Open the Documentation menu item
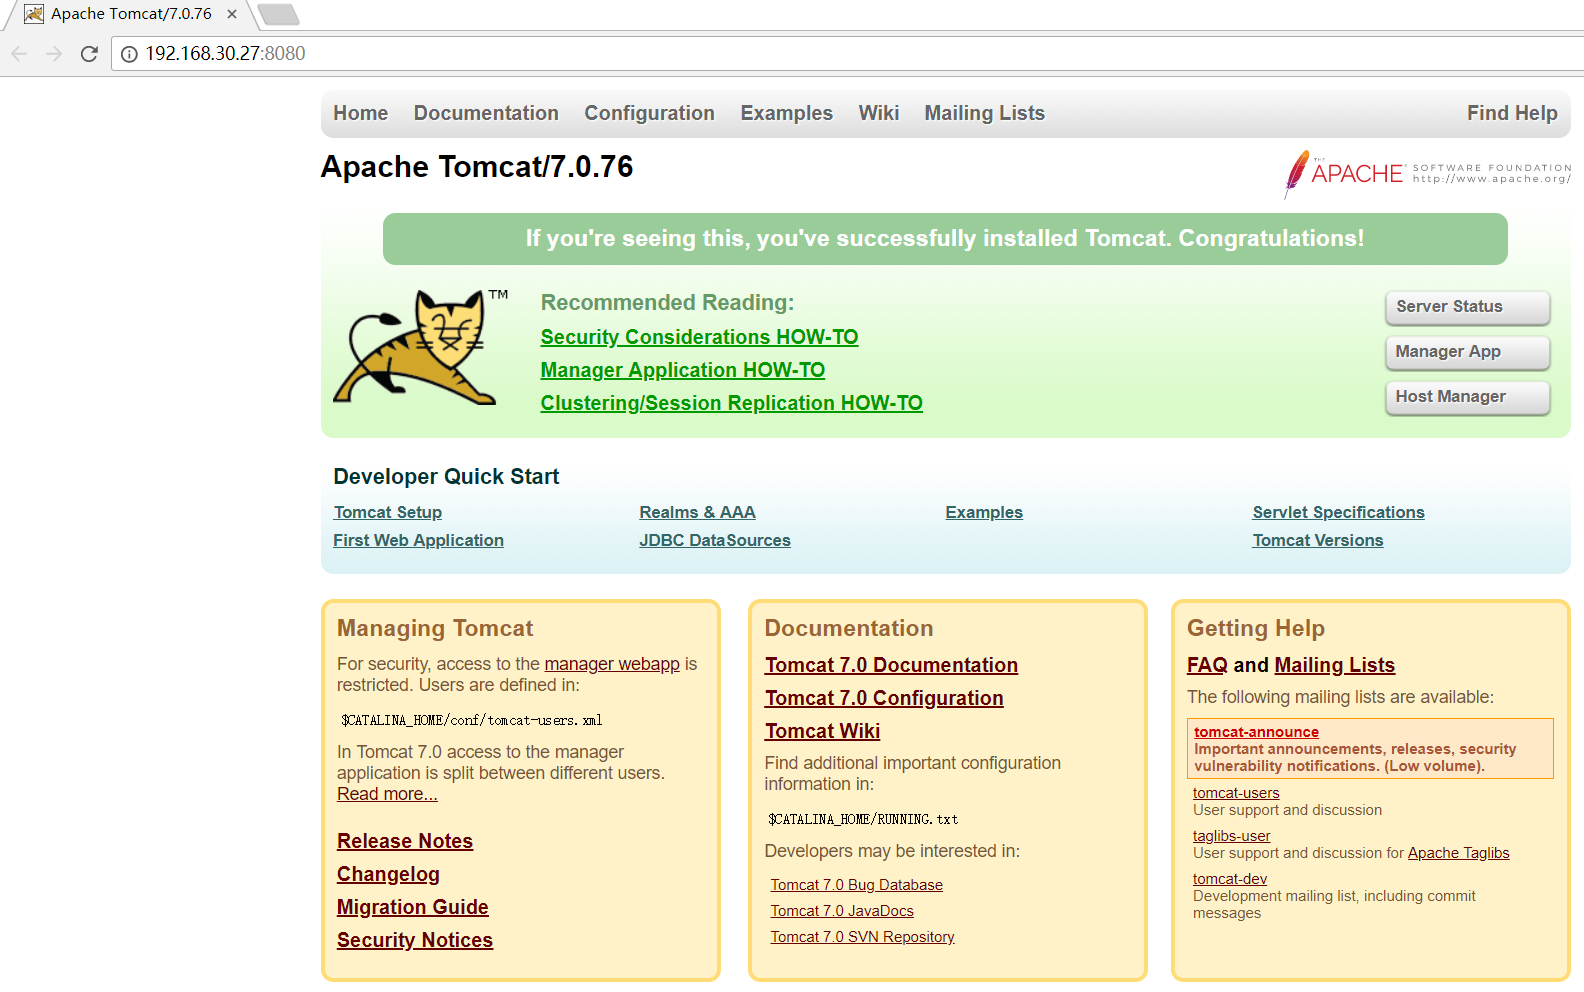 (x=486, y=113)
